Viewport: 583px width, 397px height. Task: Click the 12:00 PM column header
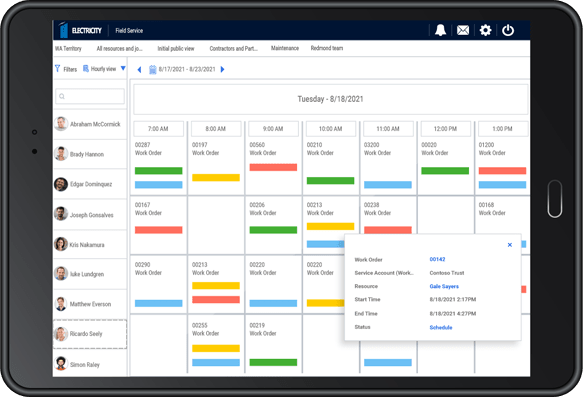point(445,129)
